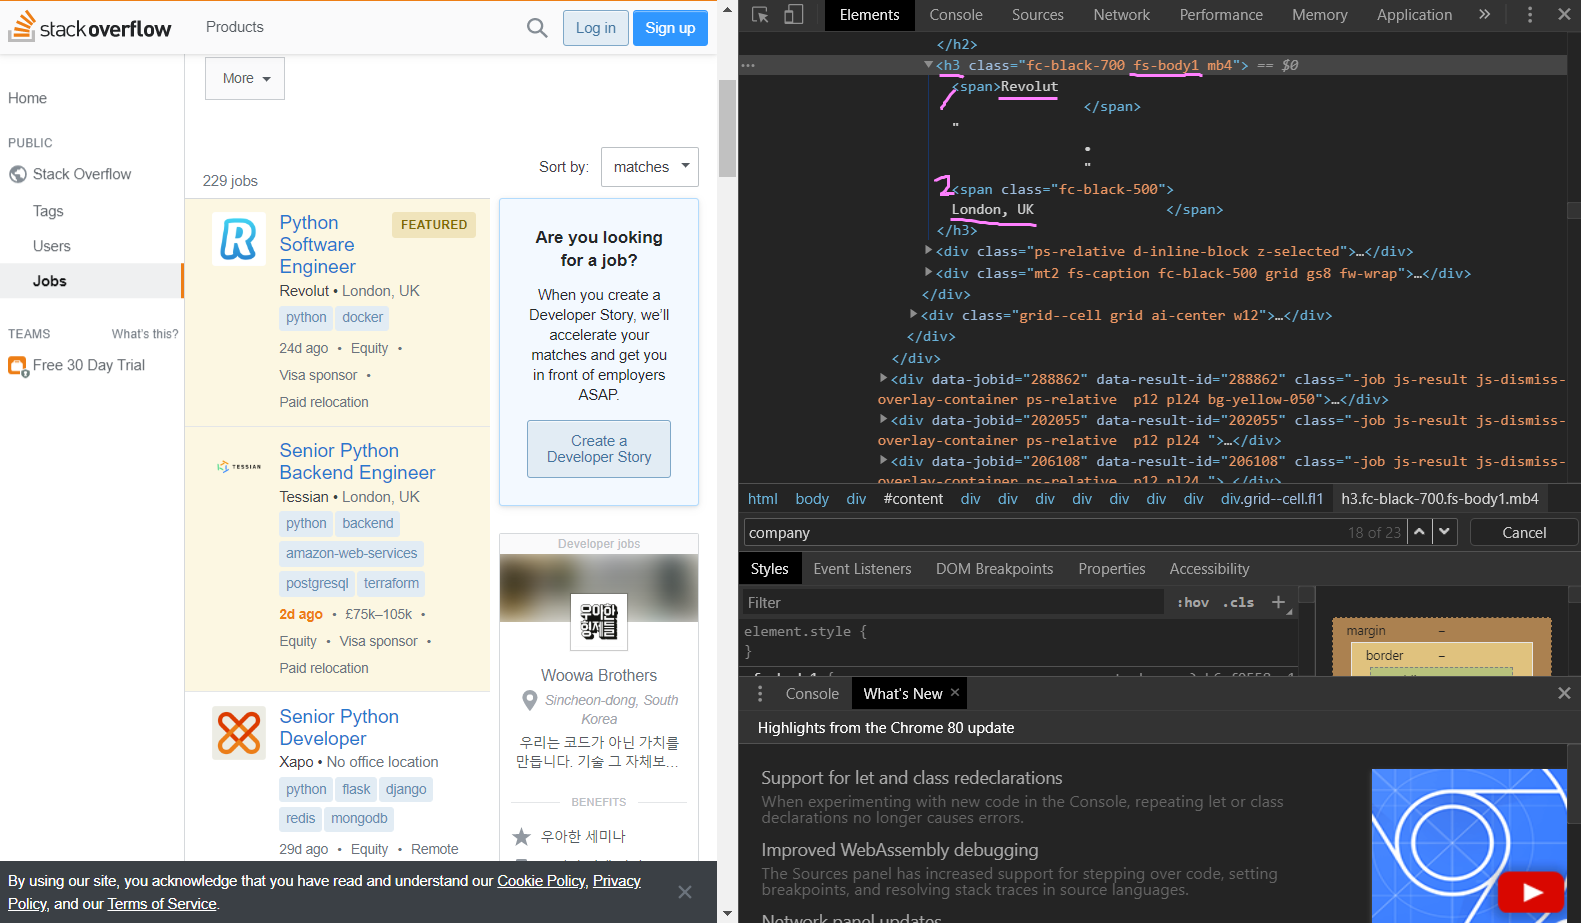Switch to the Sources tab

tap(1038, 15)
